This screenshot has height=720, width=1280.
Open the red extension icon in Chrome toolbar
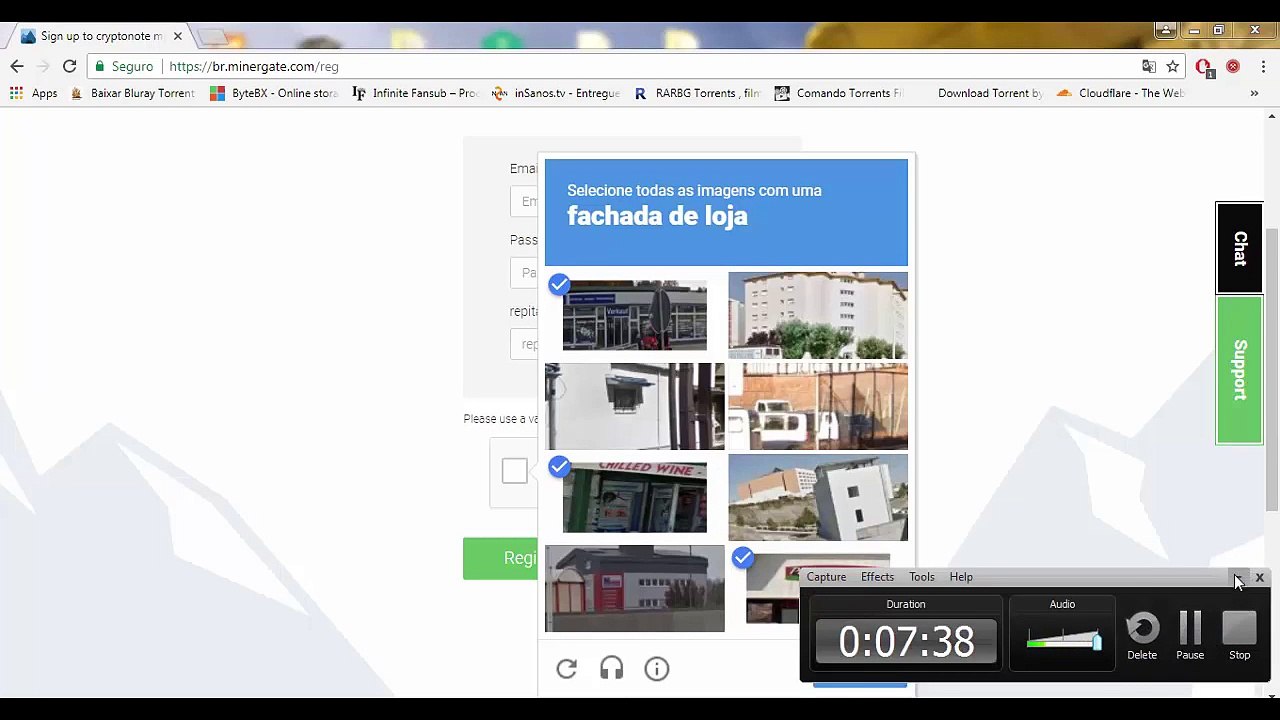point(1233,66)
